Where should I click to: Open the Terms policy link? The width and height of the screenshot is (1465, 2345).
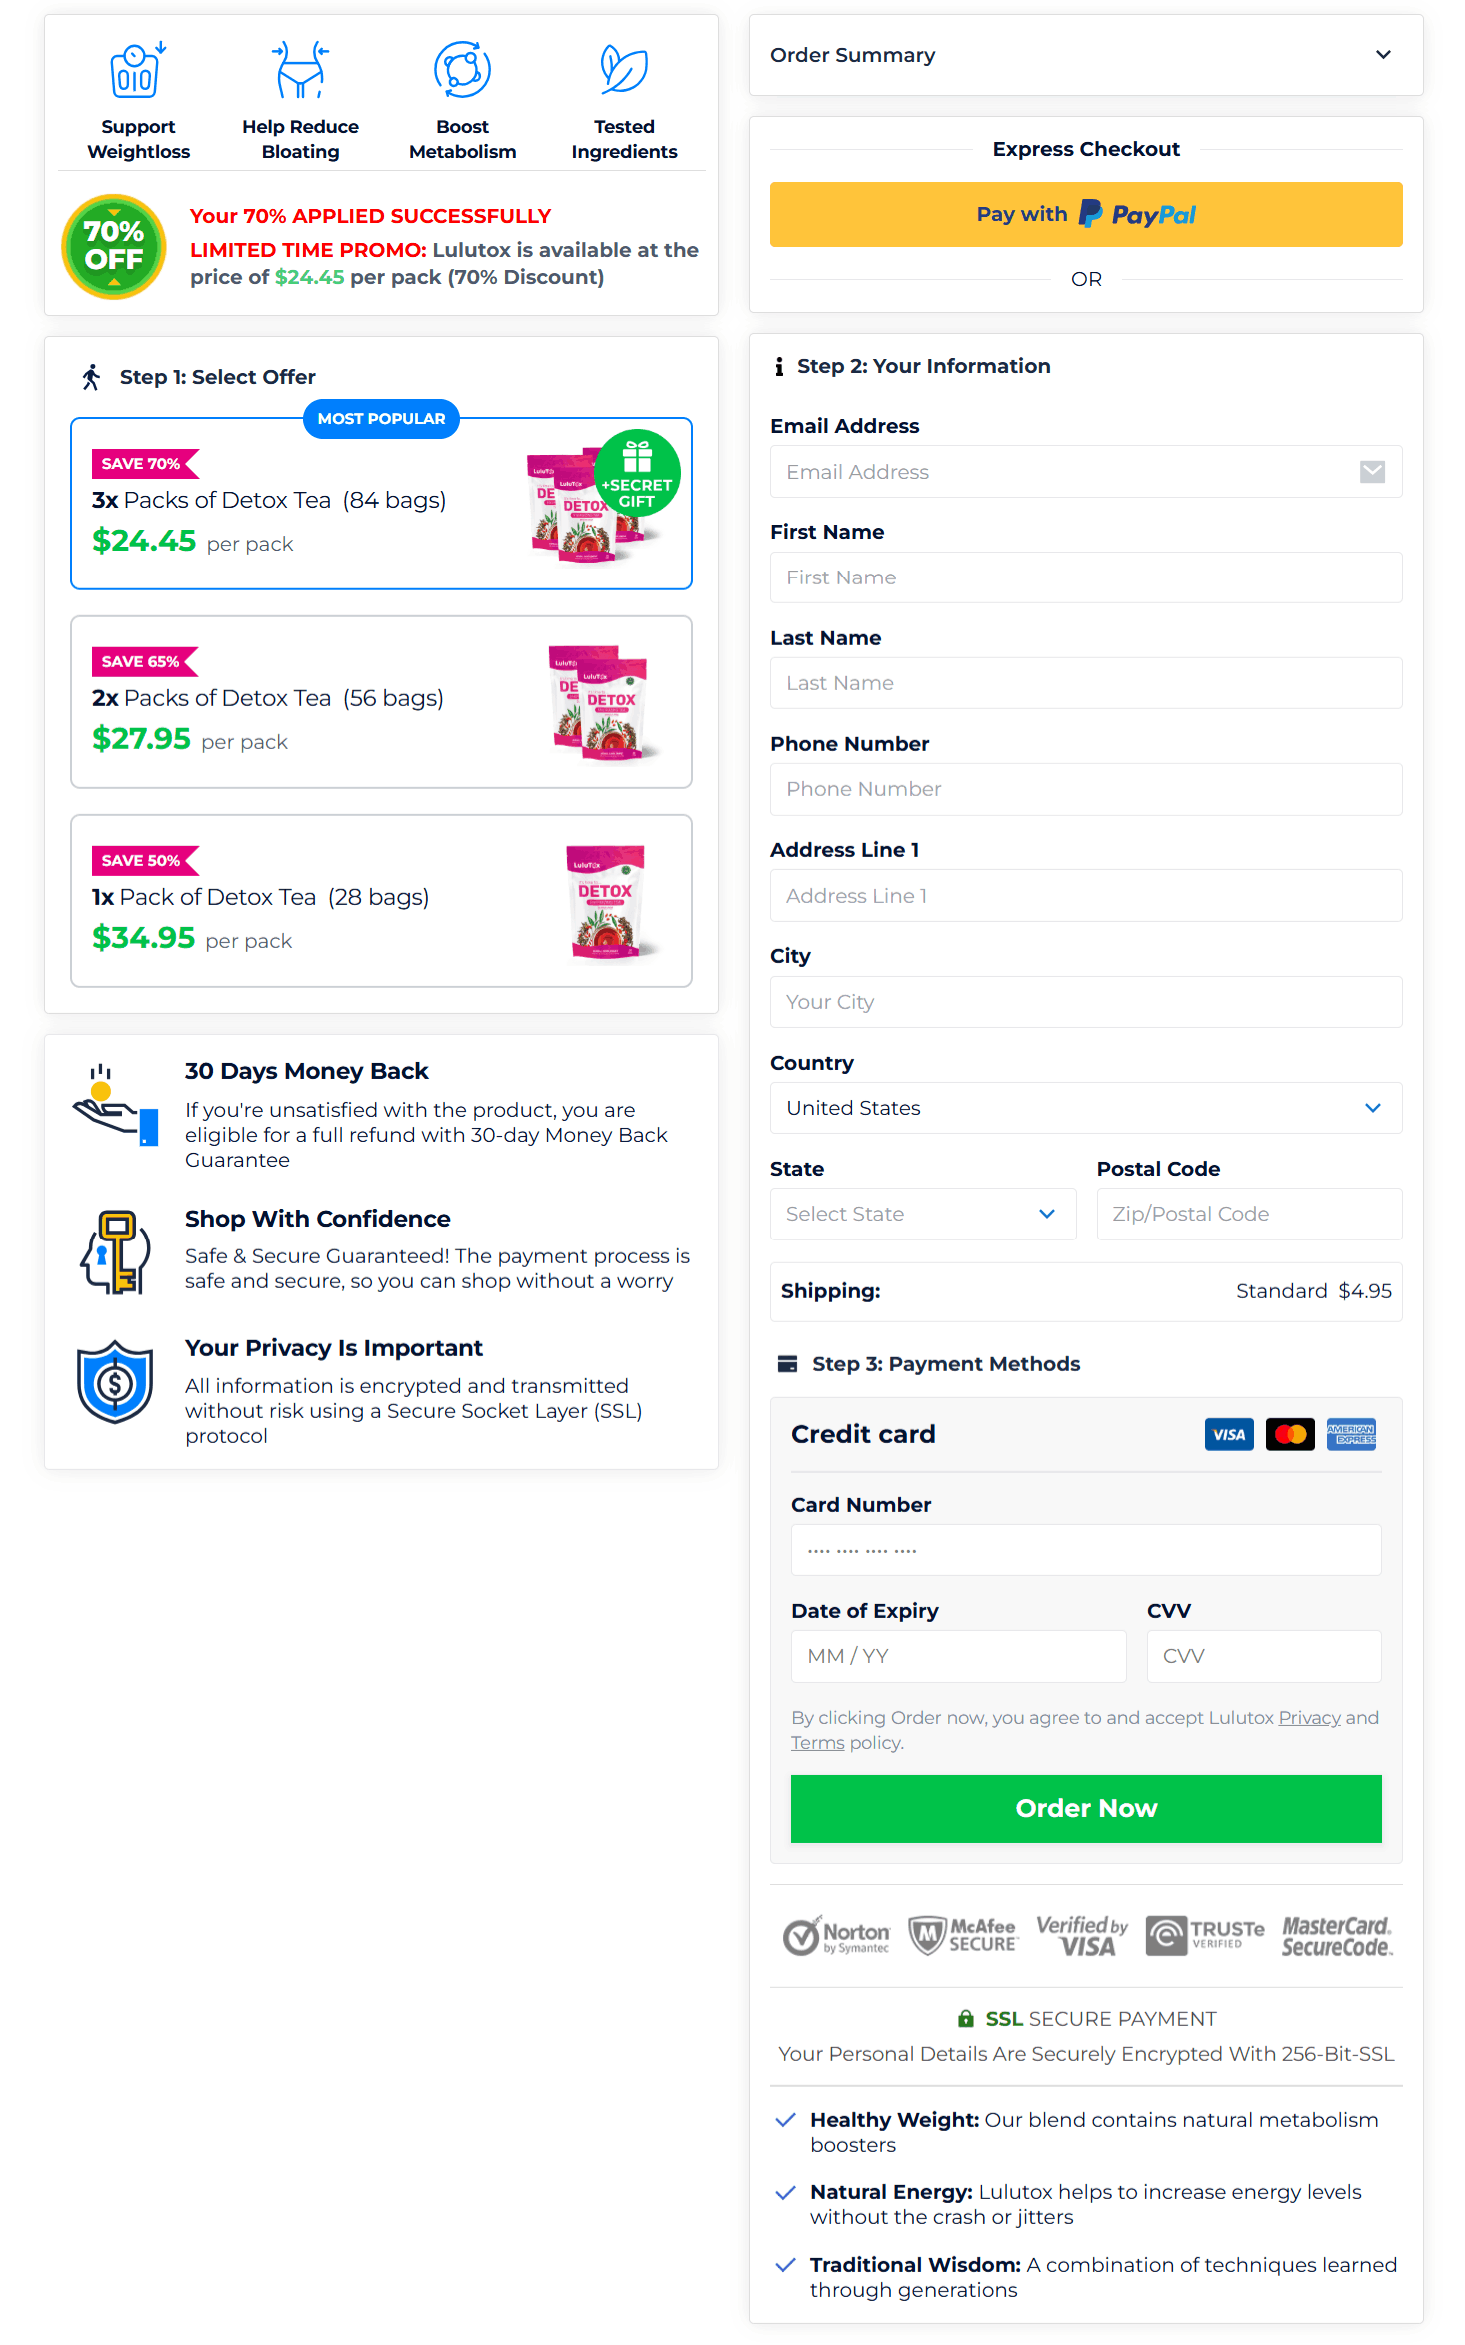click(817, 1743)
